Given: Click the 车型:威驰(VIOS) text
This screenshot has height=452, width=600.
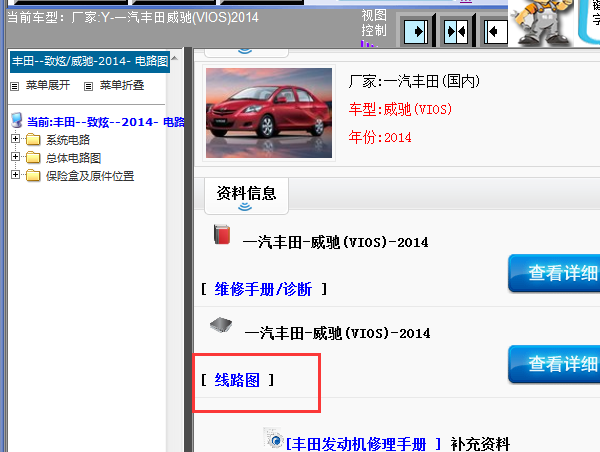Looking at the screenshot, I should pyautogui.click(x=400, y=109).
